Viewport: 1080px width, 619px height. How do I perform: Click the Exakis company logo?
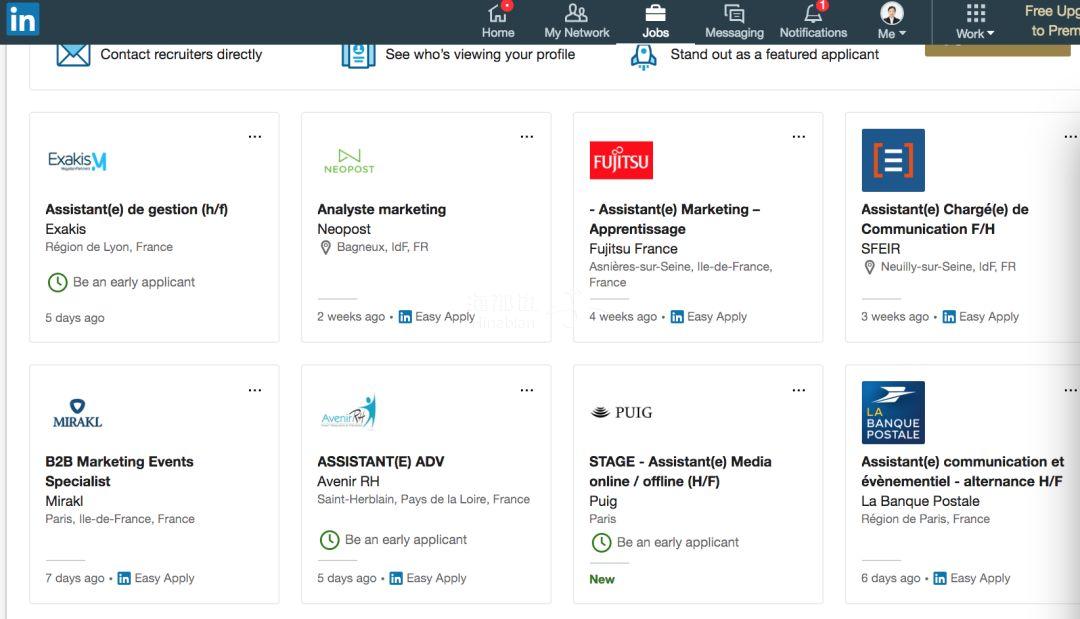tap(77, 161)
